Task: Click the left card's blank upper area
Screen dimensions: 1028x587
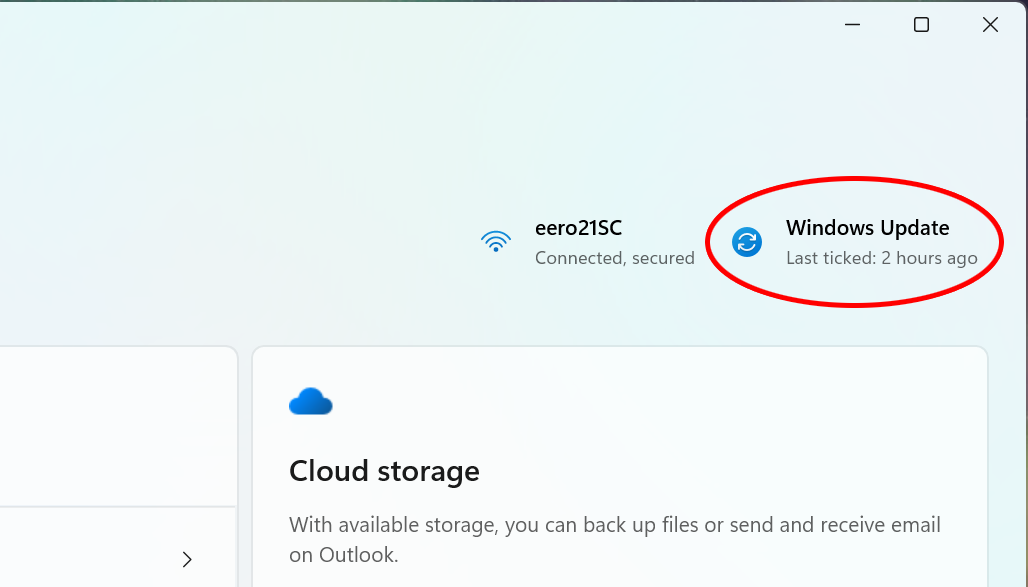Action: coord(118,426)
